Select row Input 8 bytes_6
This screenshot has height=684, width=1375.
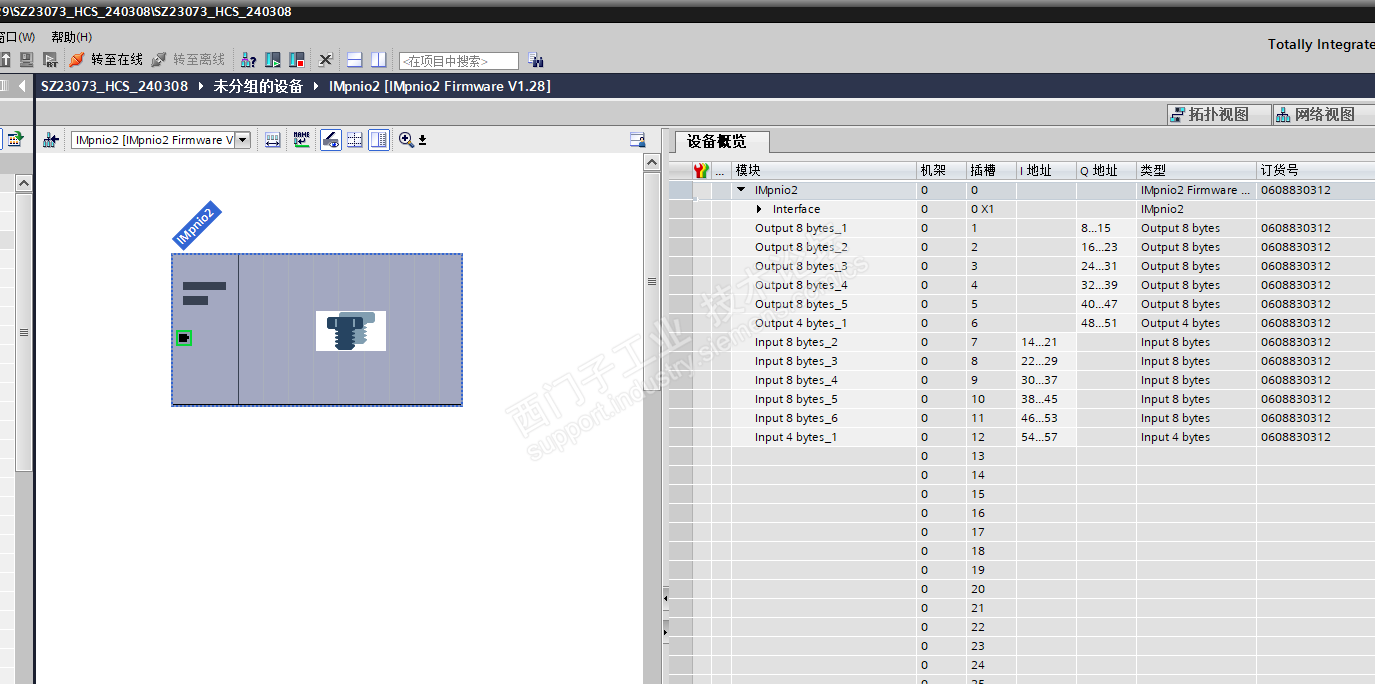[x=1021, y=418]
